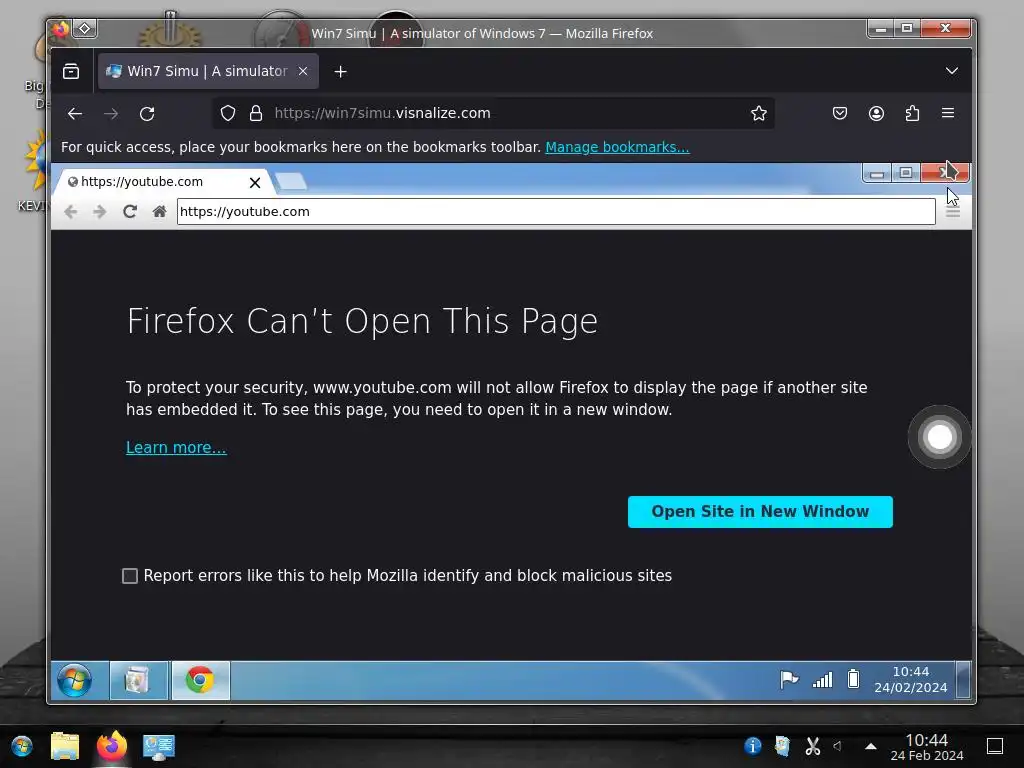This screenshot has width=1024, height=768.
Task: Open network signal icon in simulated tray
Action: [822, 680]
